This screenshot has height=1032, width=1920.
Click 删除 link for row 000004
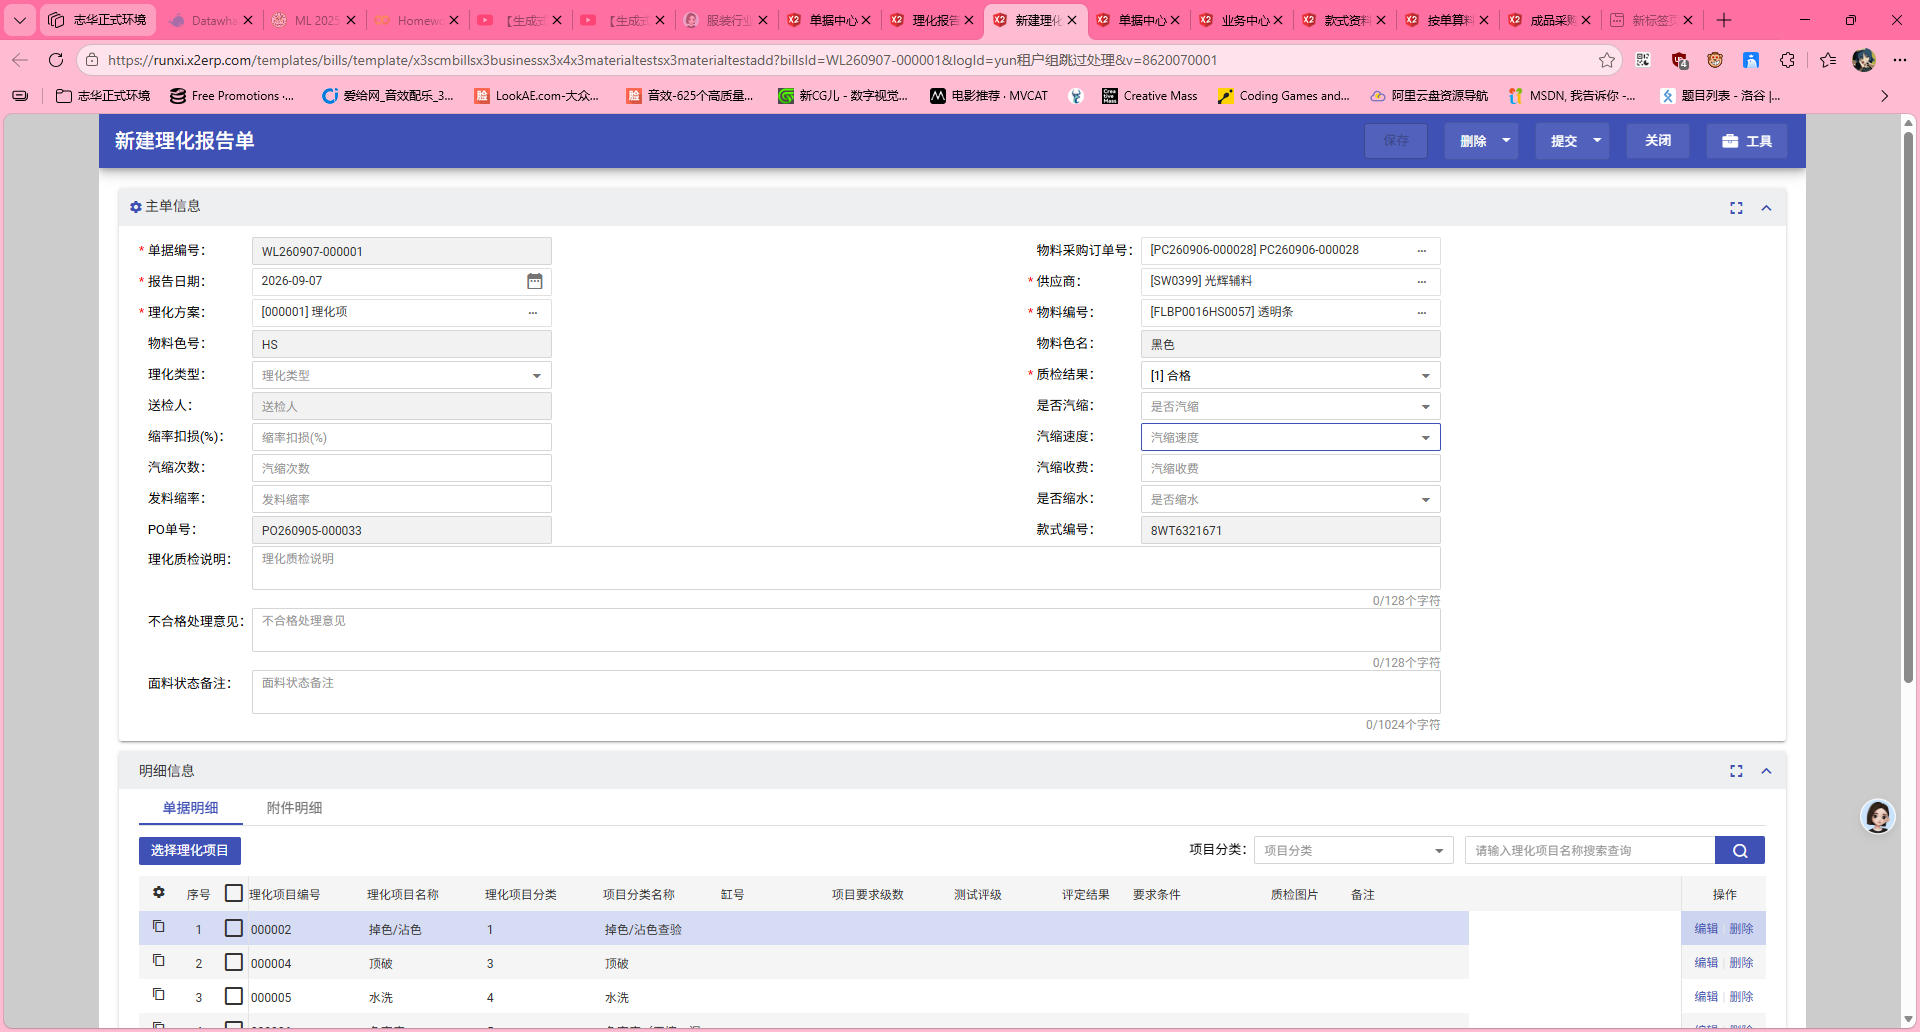pos(1741,963)
